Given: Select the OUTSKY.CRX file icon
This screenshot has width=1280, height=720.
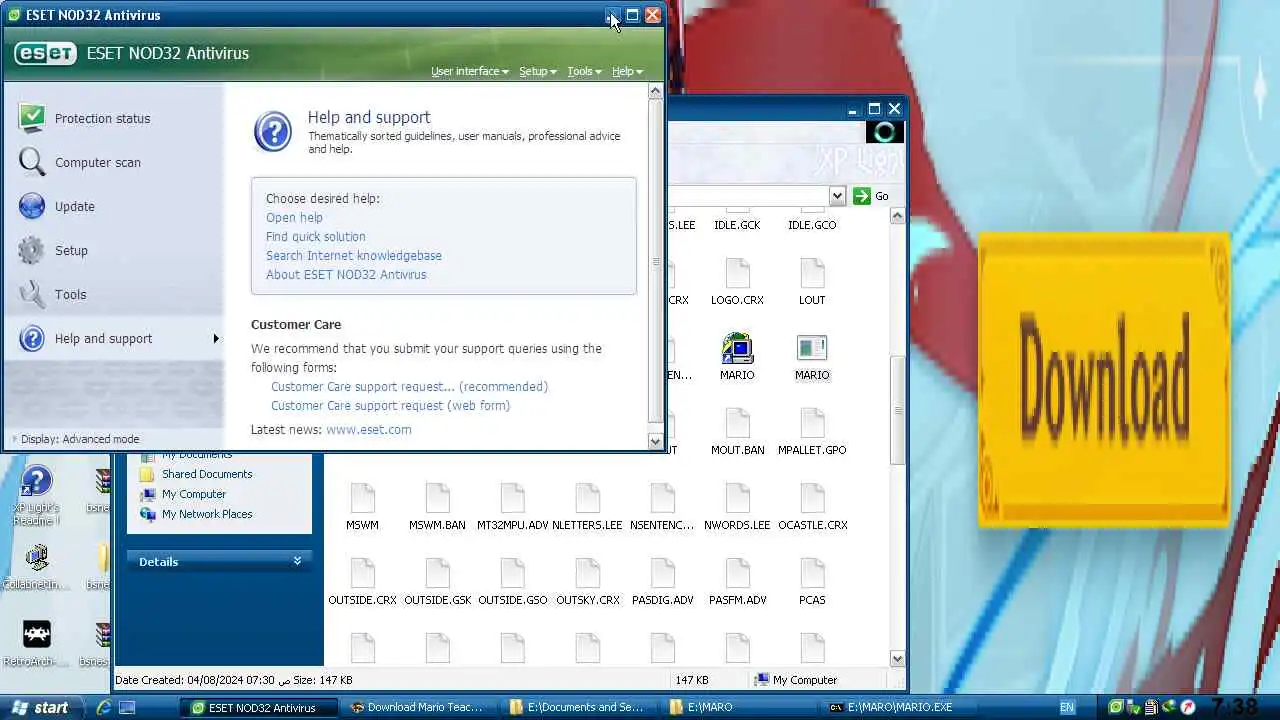Looking at the screenshot, I should pyautogui.click(x=587, y=573).
